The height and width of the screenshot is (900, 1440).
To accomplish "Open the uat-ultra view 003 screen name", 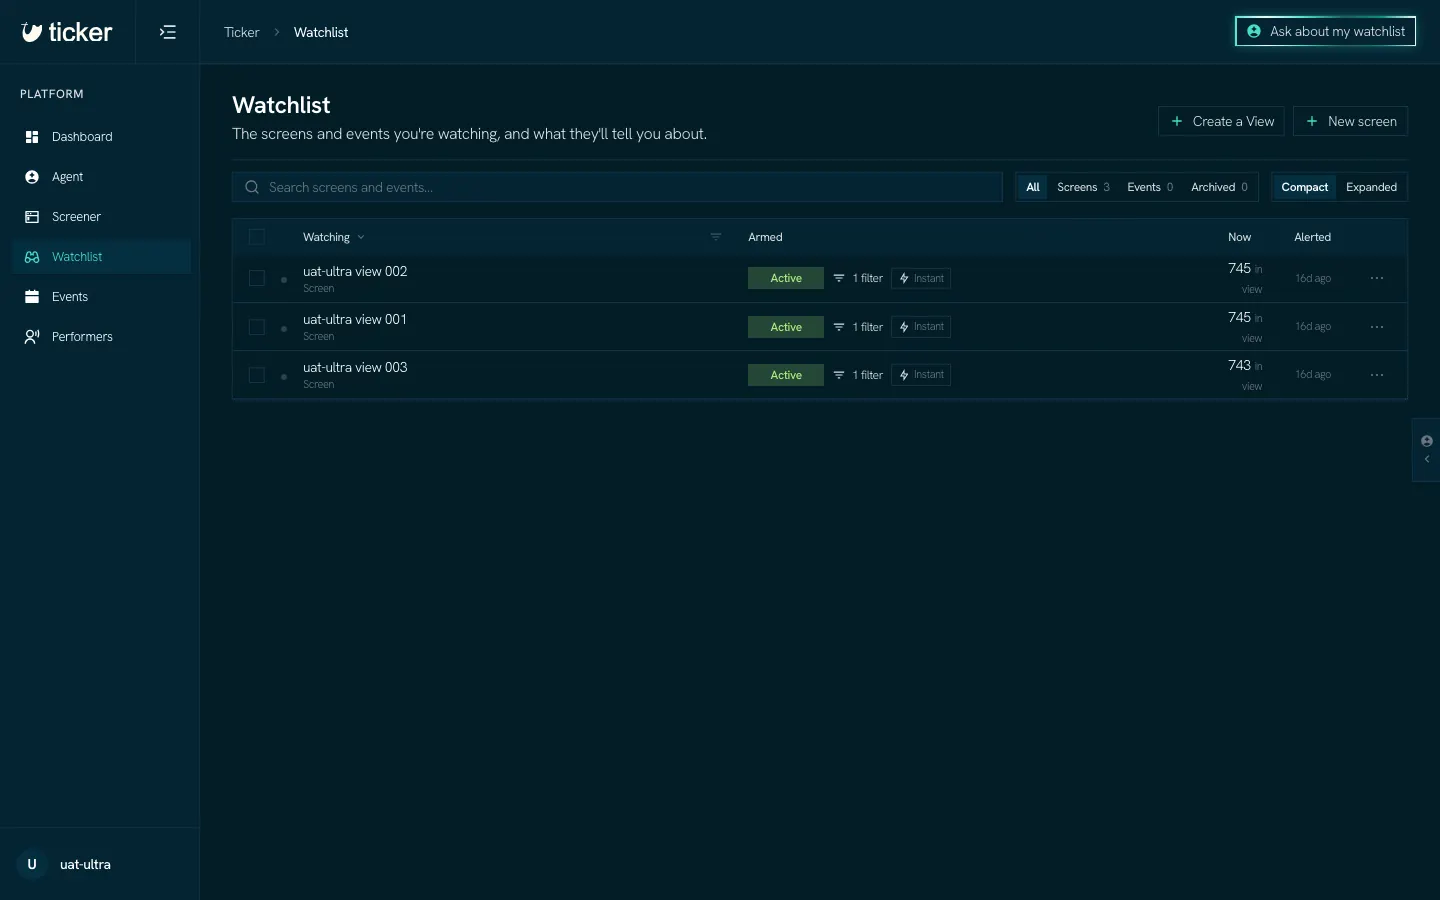I will click(x=355, y=367).
